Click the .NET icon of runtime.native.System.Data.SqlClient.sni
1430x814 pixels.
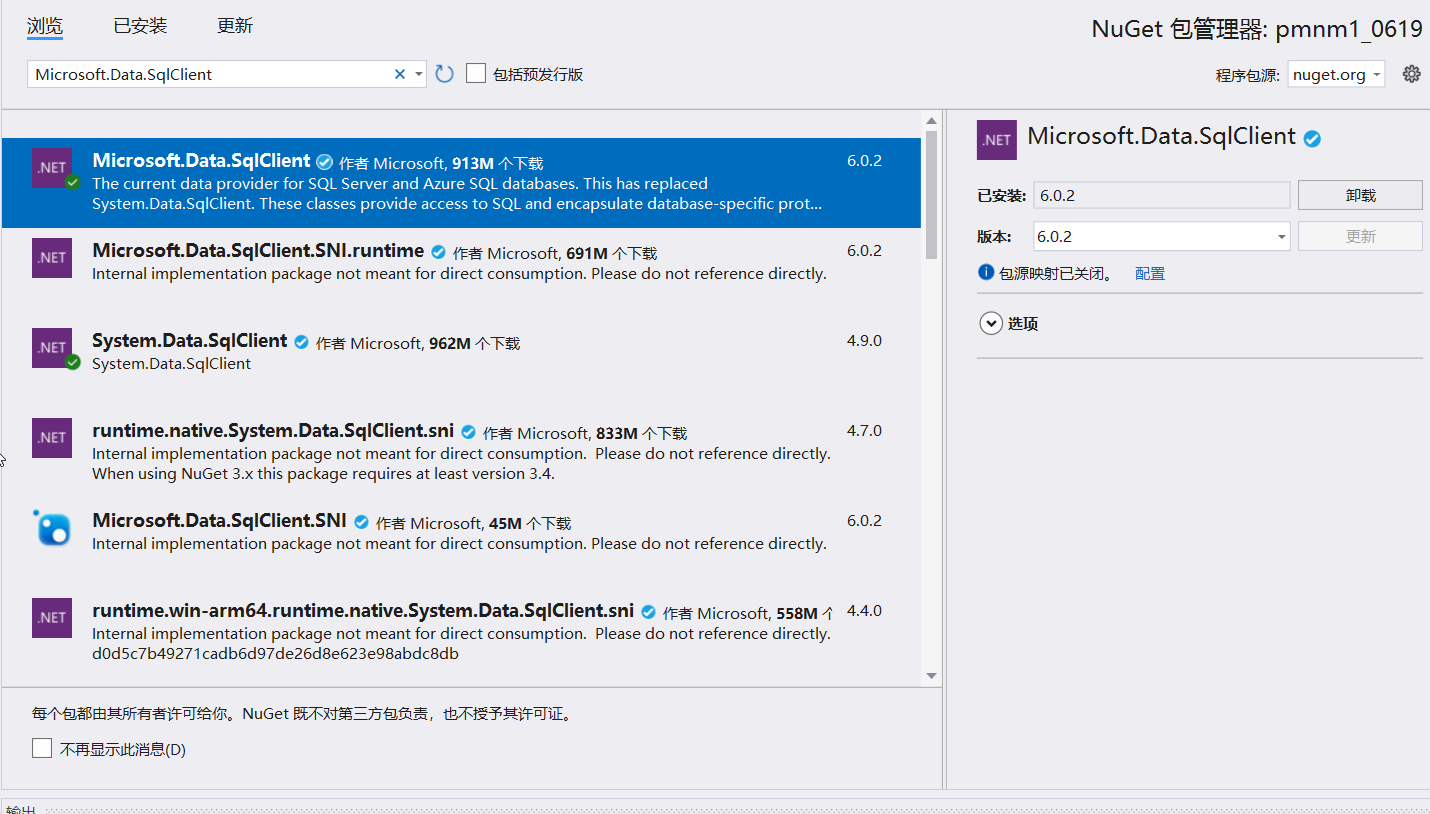tap(52, 437)
